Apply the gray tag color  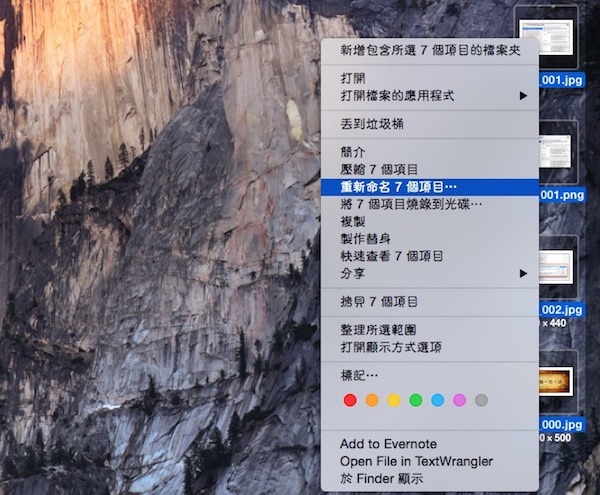pos(481,400)
